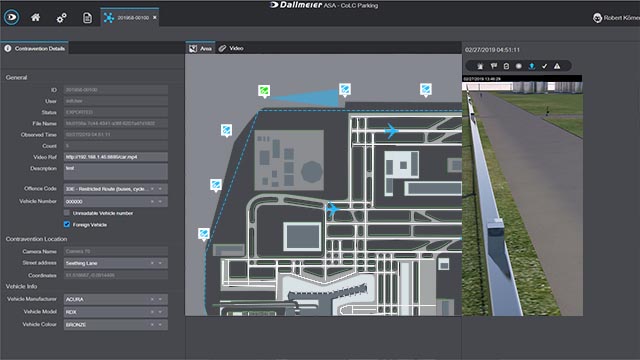Click into the Description text box

click(116, 171)
